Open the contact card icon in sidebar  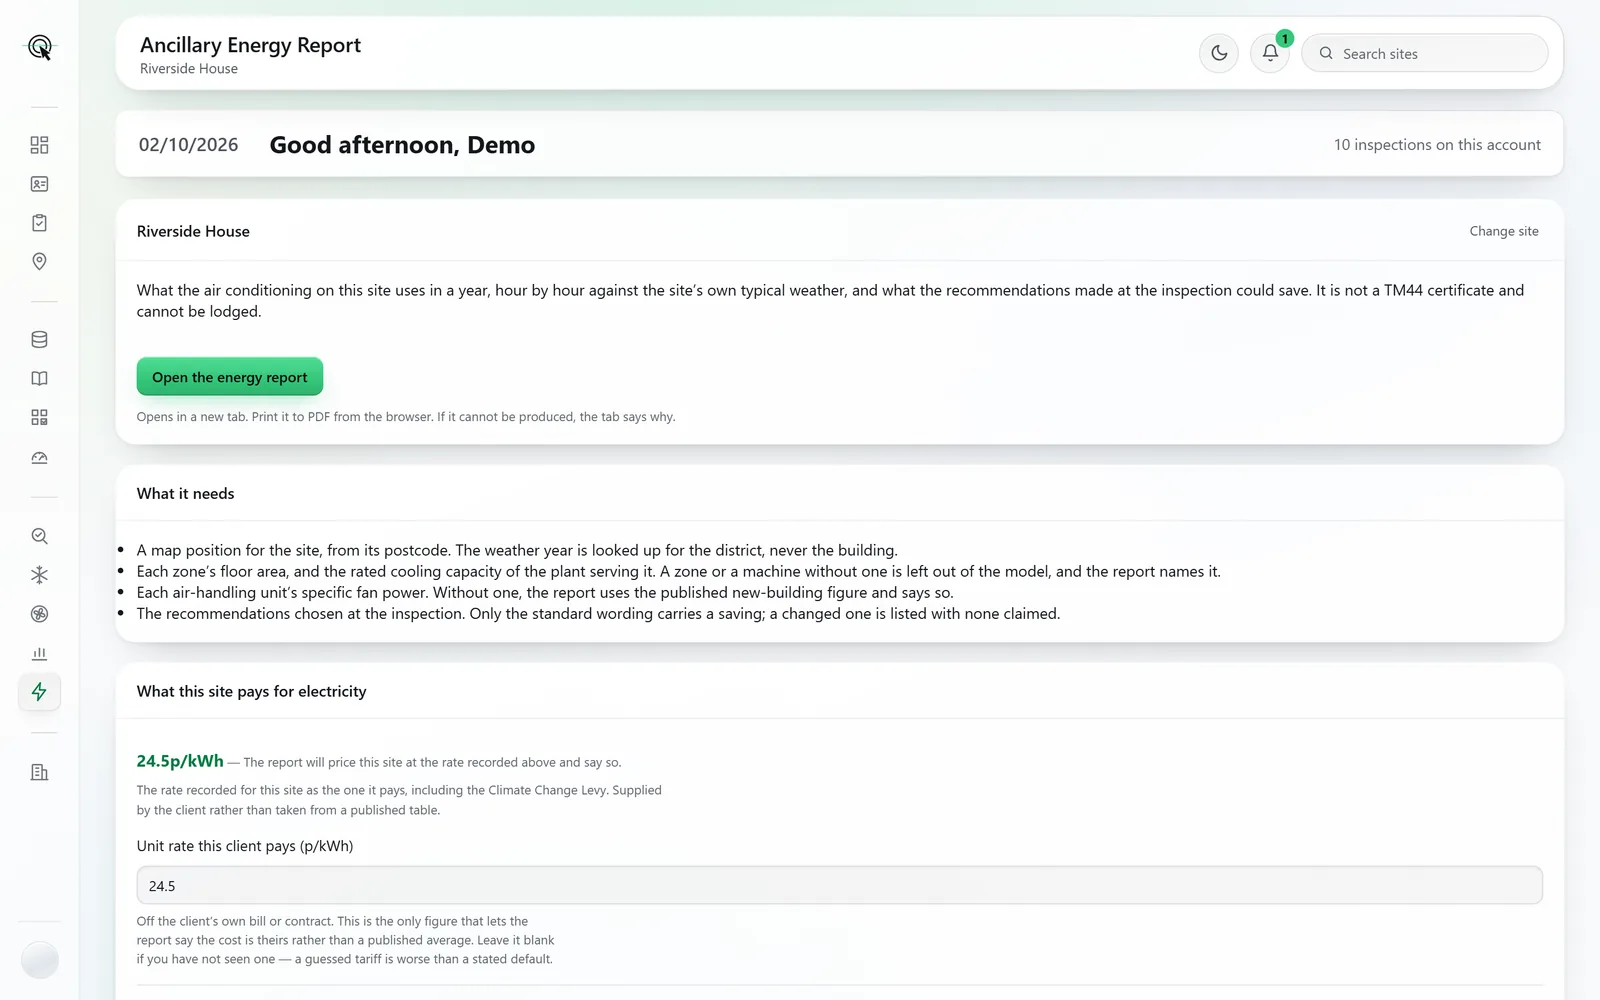coord(39,184)
